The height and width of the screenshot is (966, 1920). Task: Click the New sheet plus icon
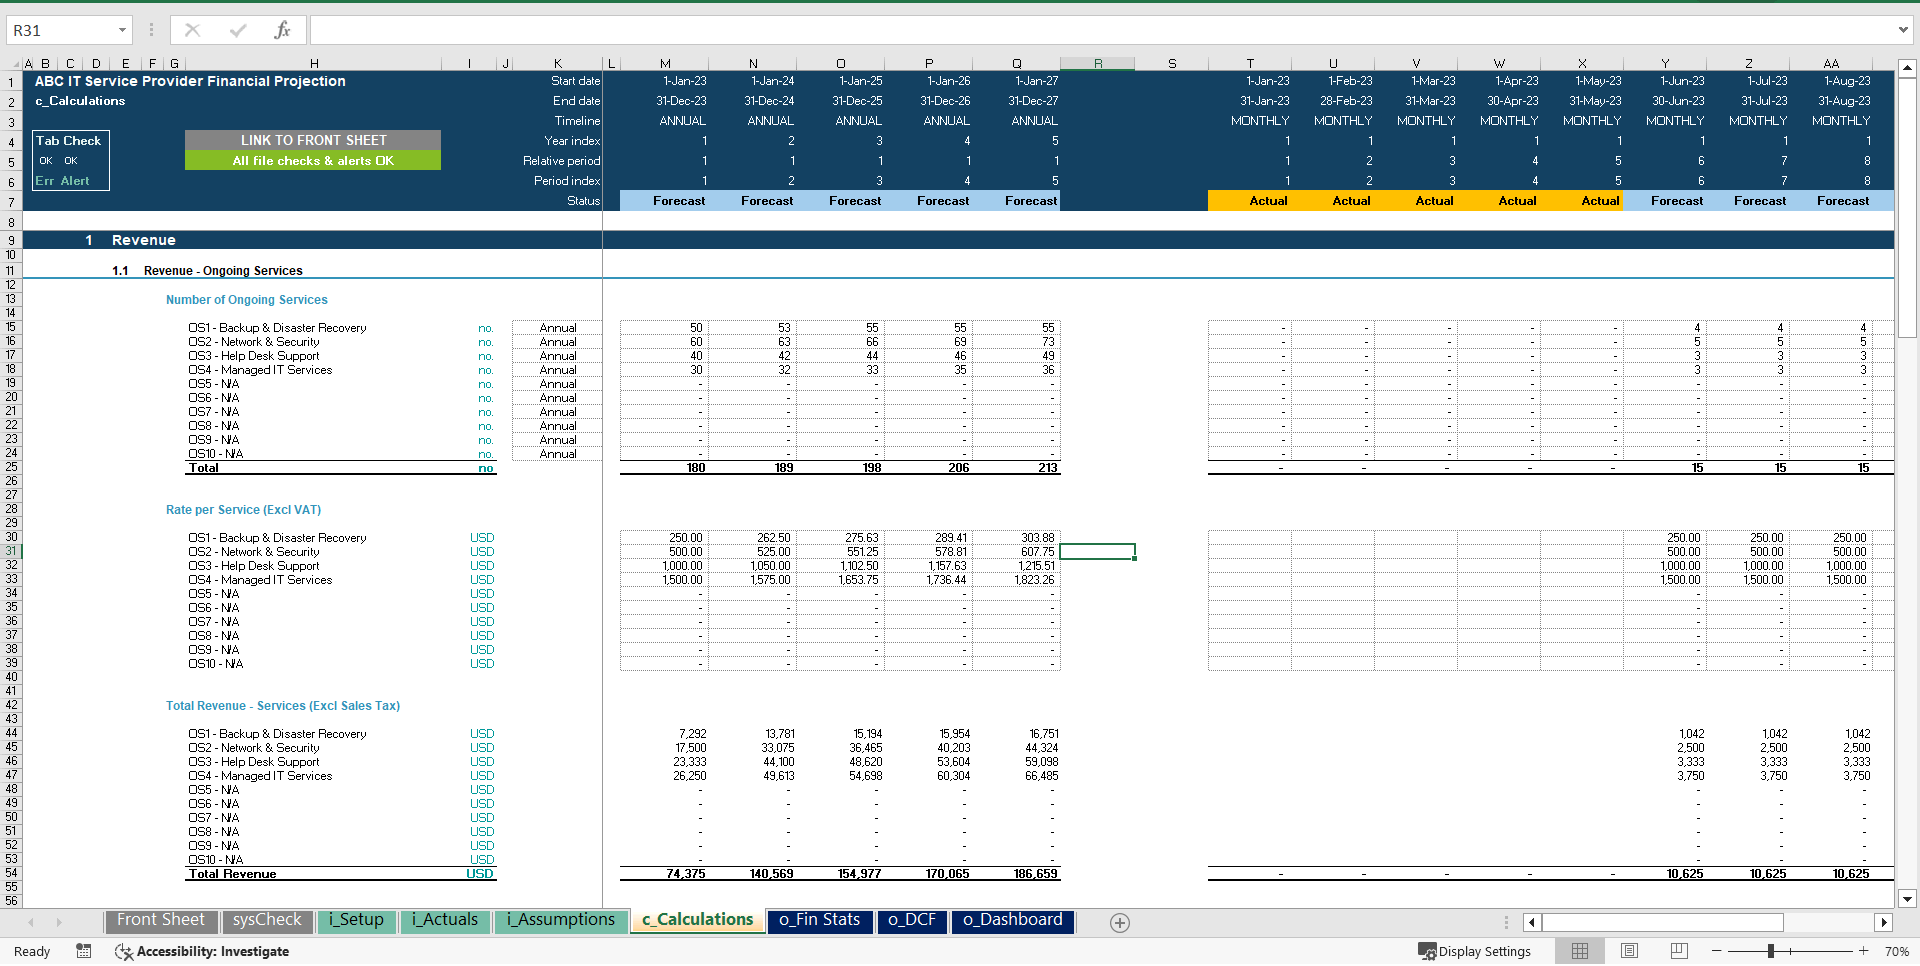click(x=1120, y=923)
